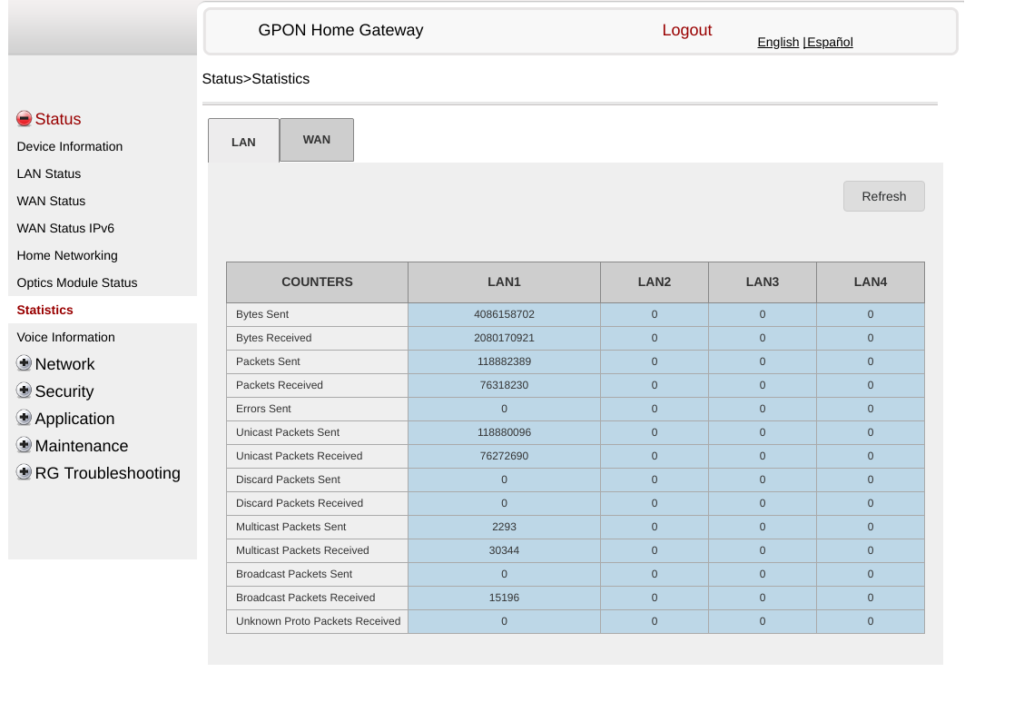Click the plus icon beside Network
The image size is (1024, 702).
pos(22,364)
